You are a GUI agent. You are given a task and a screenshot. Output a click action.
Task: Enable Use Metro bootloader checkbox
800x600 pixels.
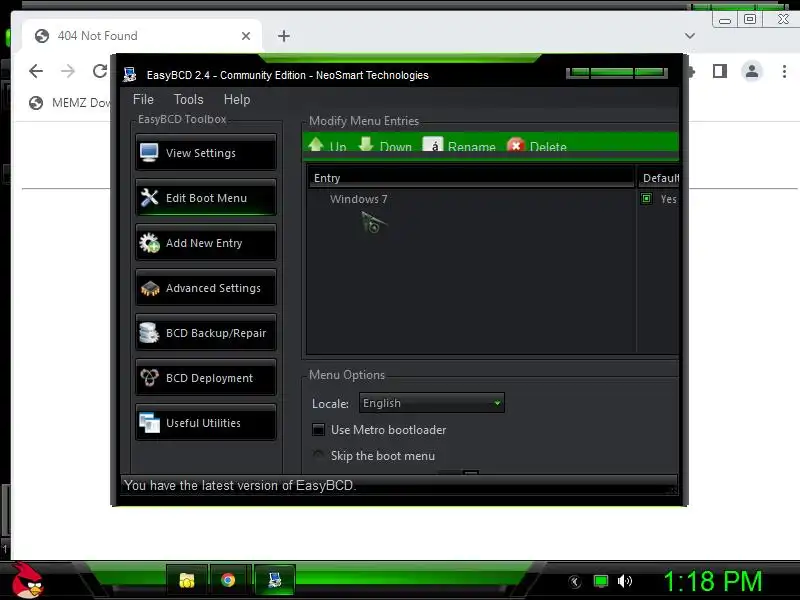(318, 430)
